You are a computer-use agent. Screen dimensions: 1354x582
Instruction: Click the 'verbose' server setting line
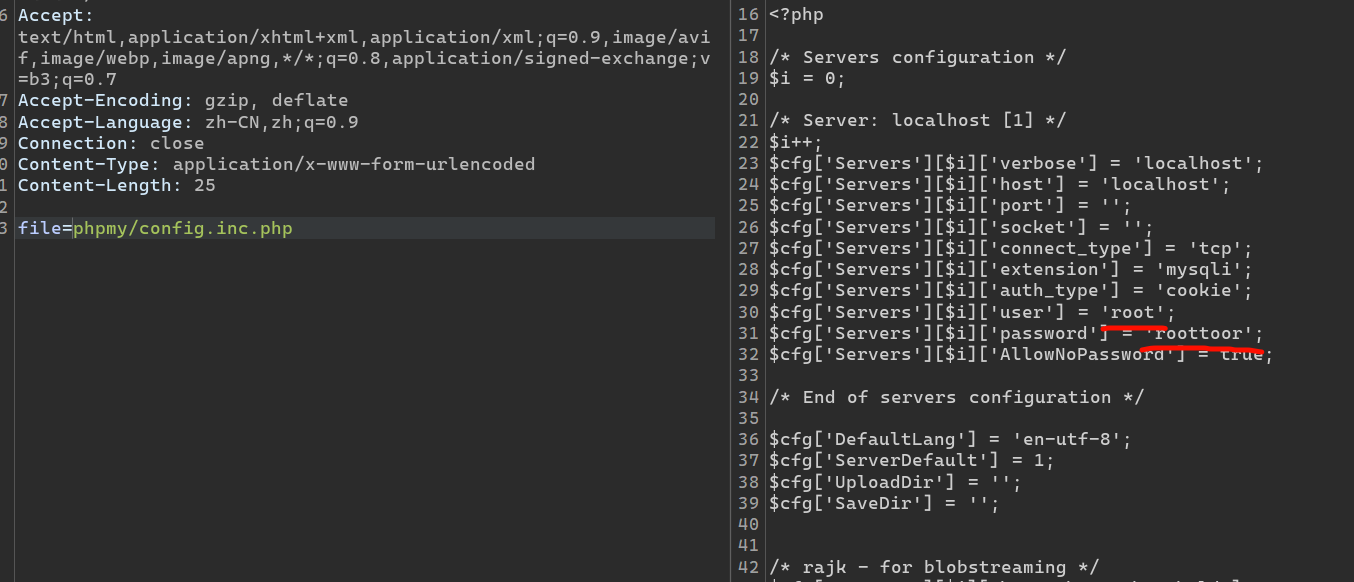pos(1016,163)
